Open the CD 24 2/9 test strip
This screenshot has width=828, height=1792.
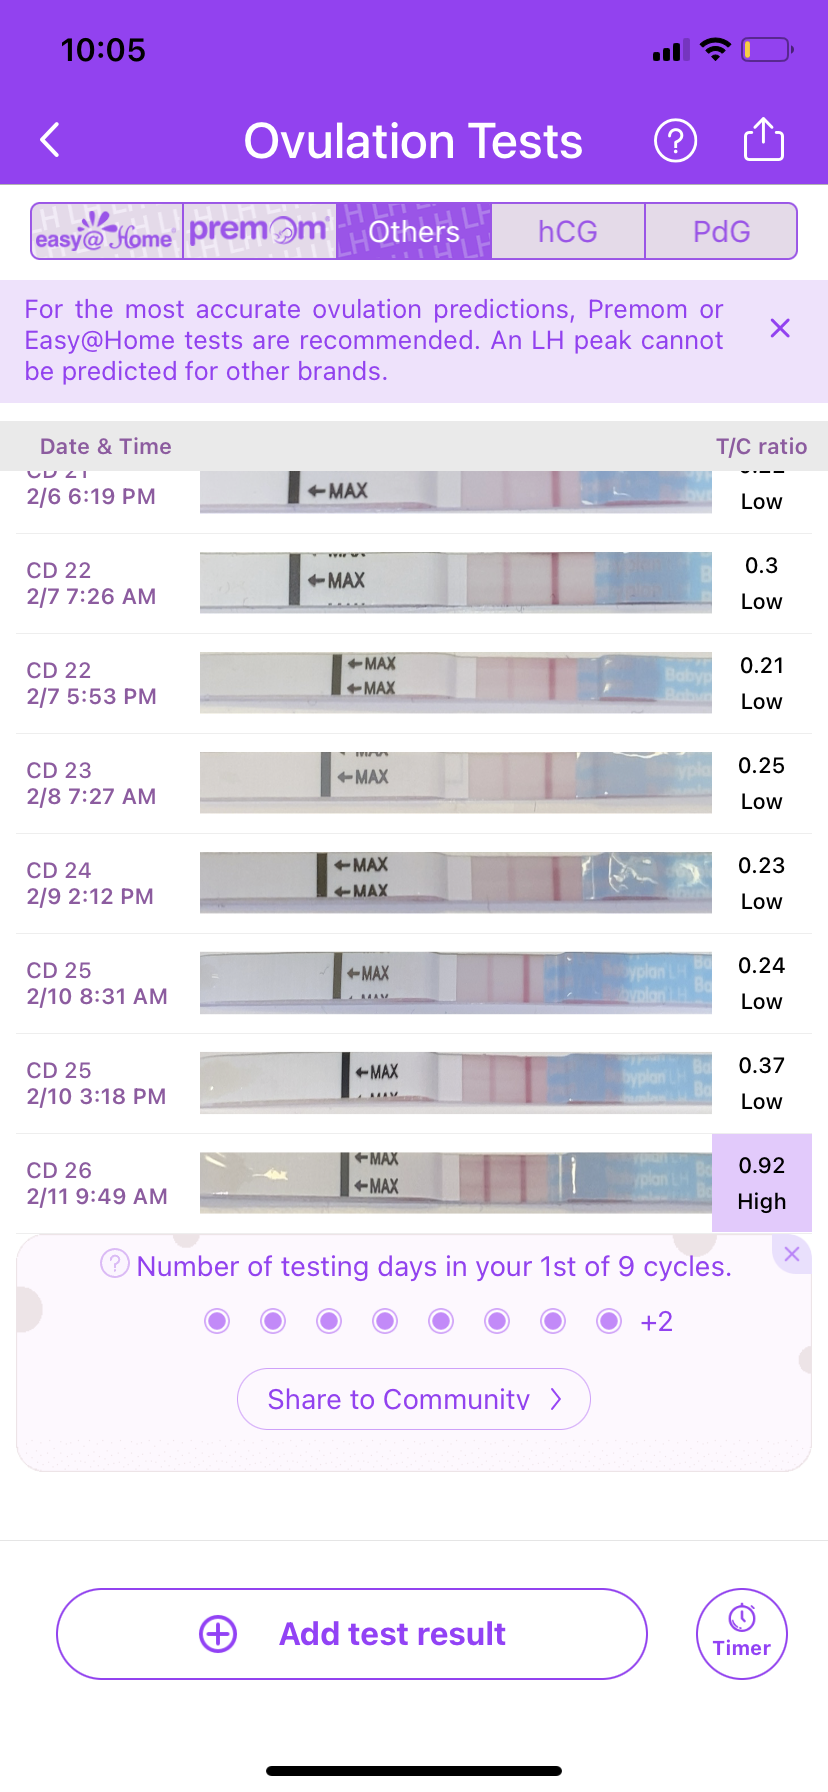pos(455,883)
